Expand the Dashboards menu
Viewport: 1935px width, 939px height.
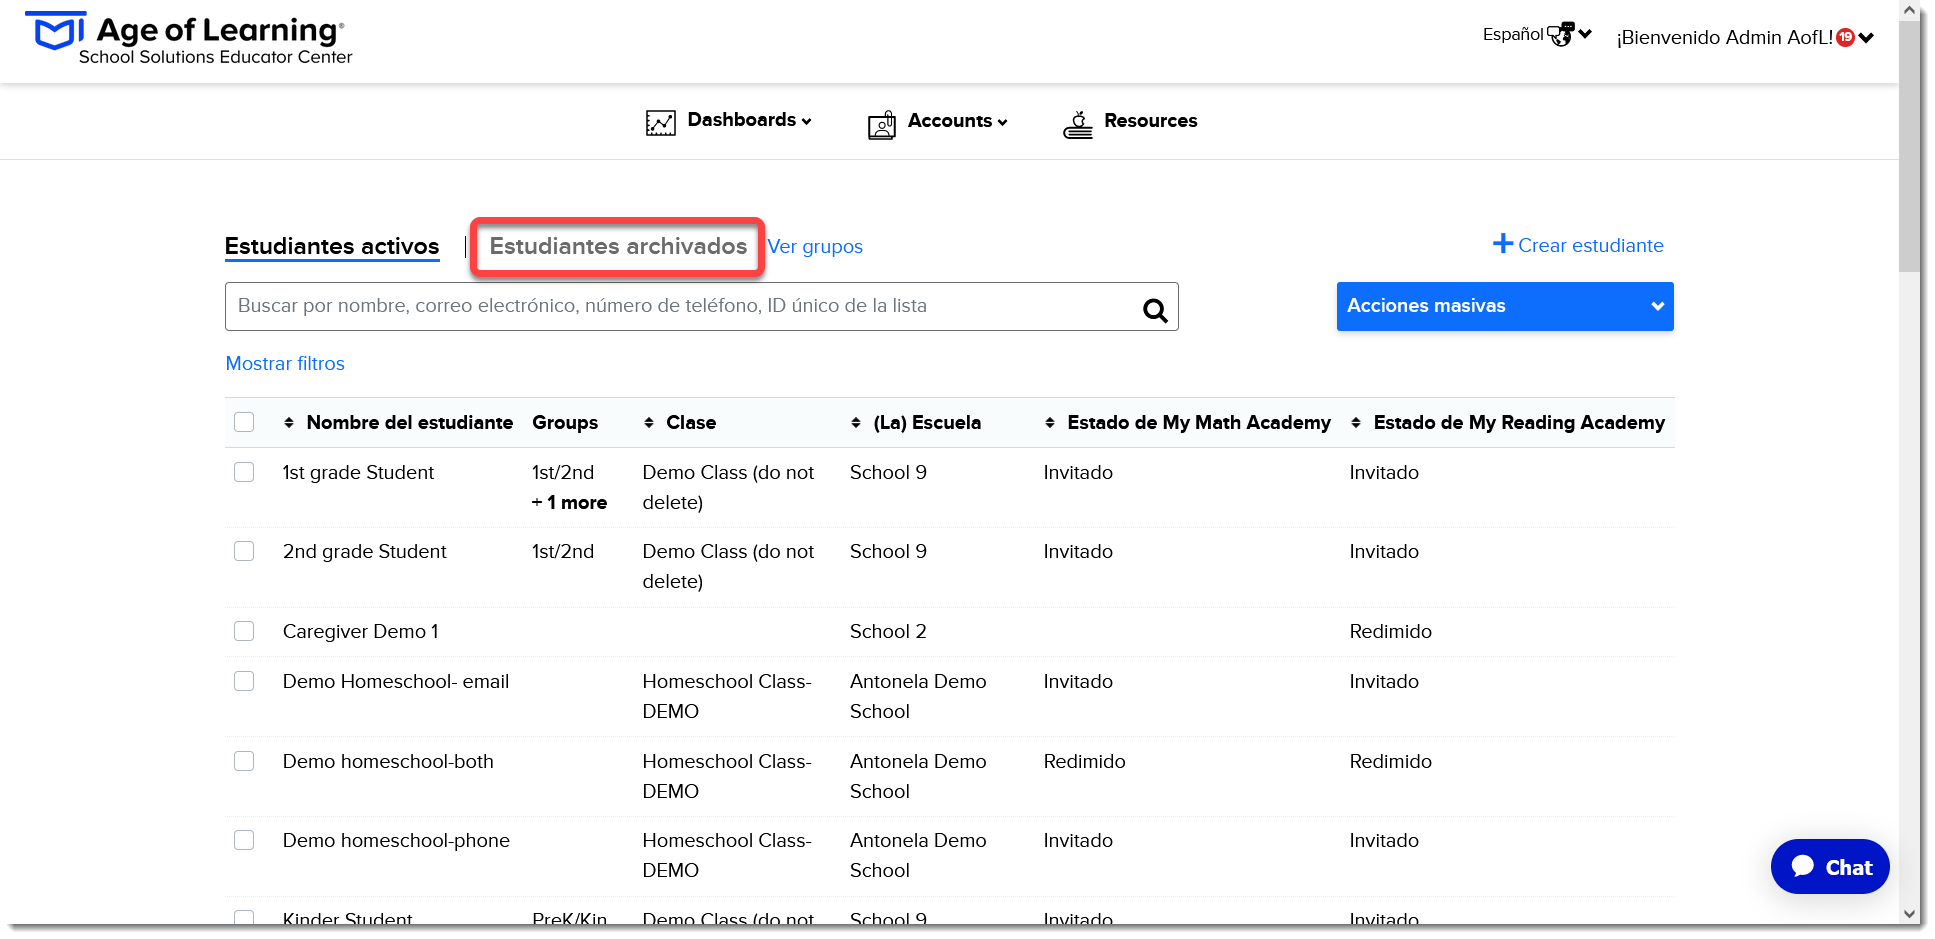pyautogui.click(x=749, y=120)
